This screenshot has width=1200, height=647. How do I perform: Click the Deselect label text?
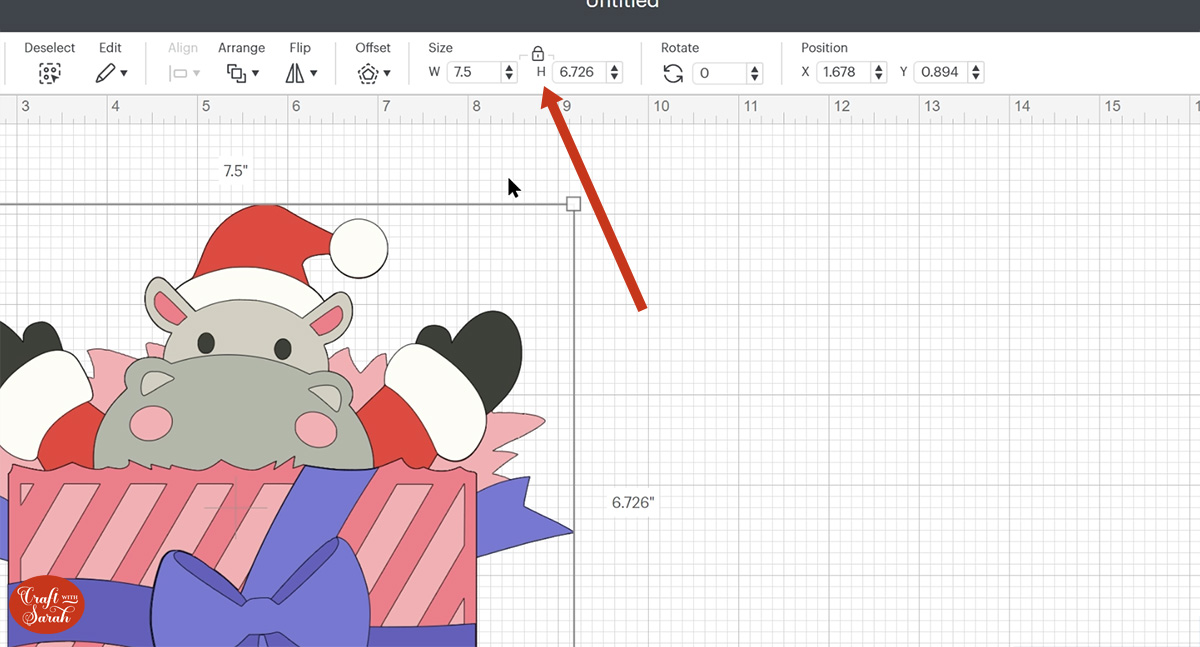pyautogui.click(x=50, y=47)
